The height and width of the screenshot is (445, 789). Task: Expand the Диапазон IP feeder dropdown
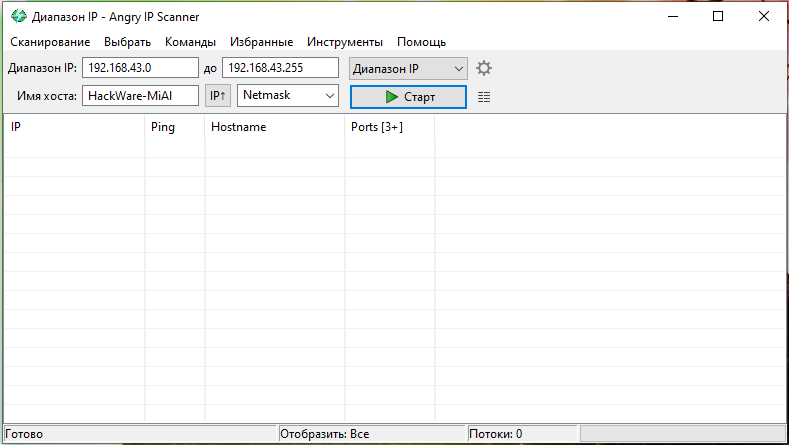[x=408, y=68]
